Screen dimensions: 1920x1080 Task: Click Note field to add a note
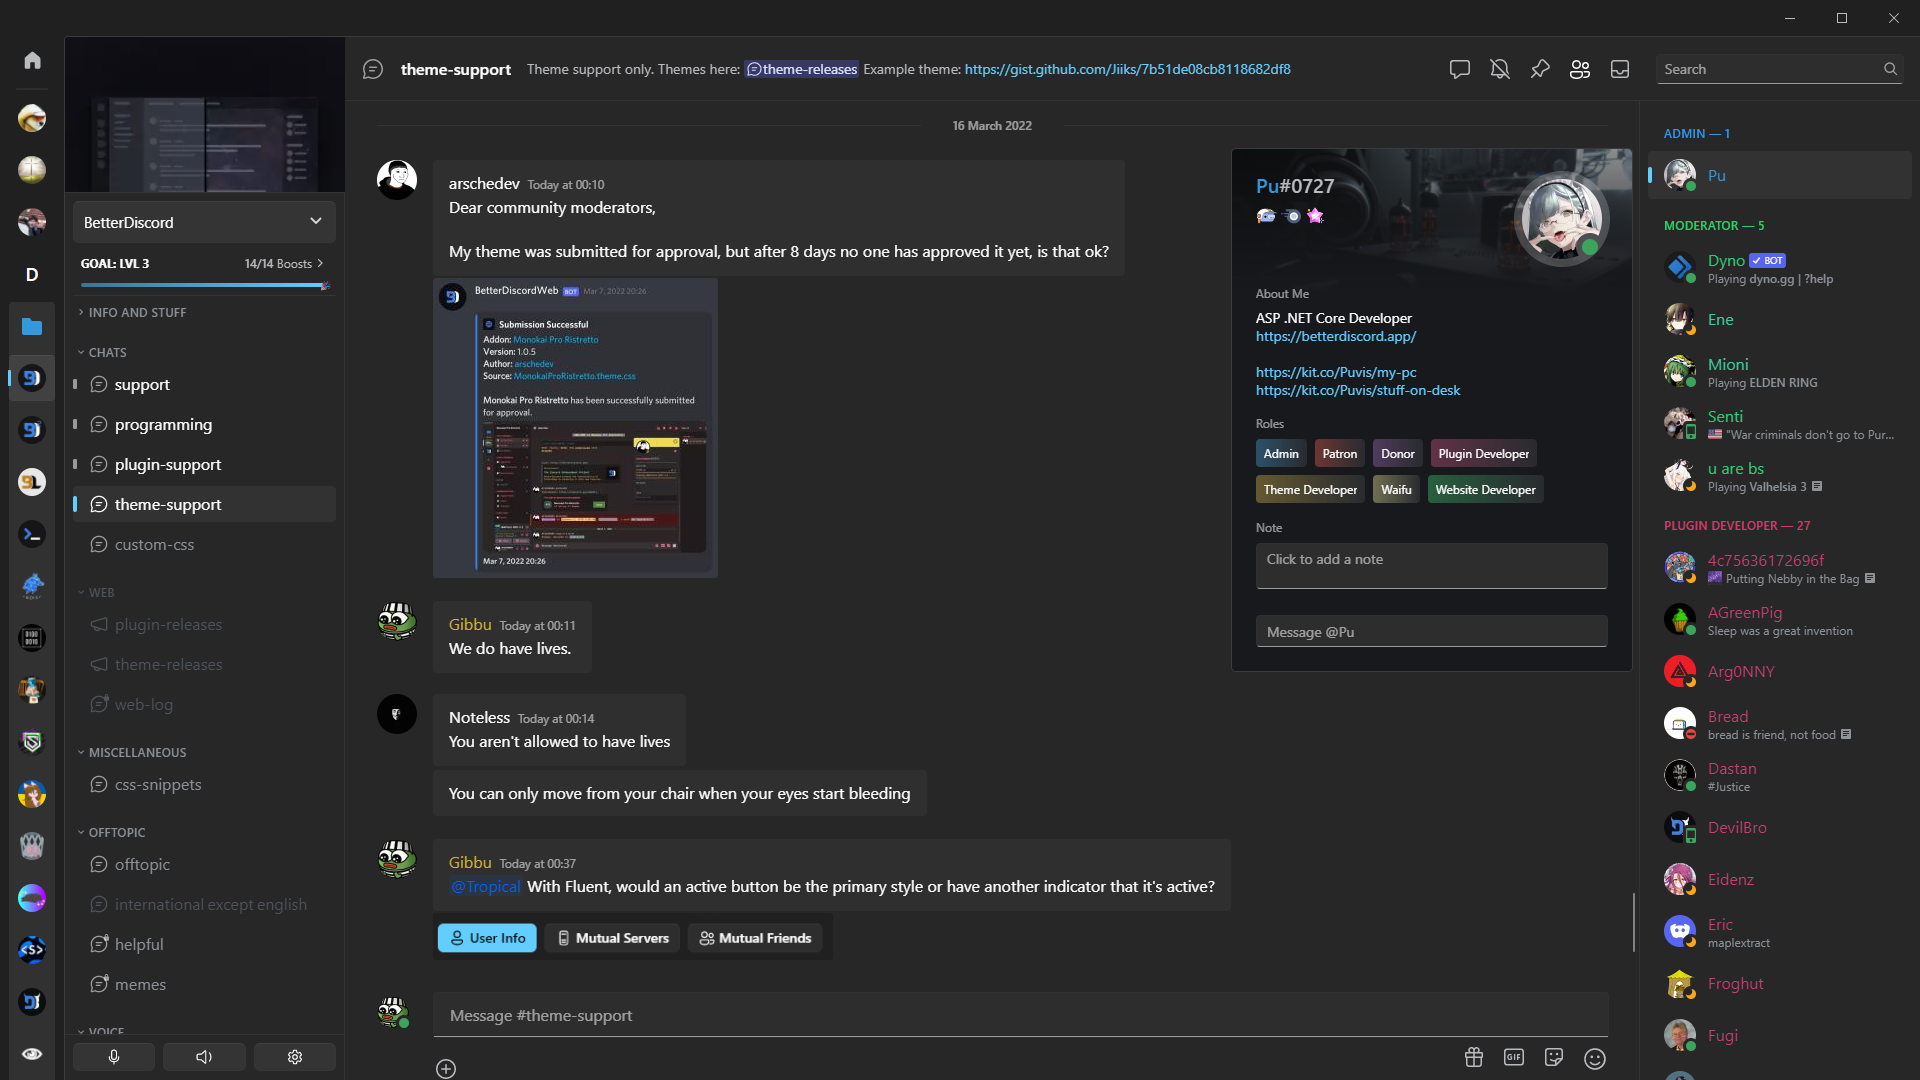1429,558
